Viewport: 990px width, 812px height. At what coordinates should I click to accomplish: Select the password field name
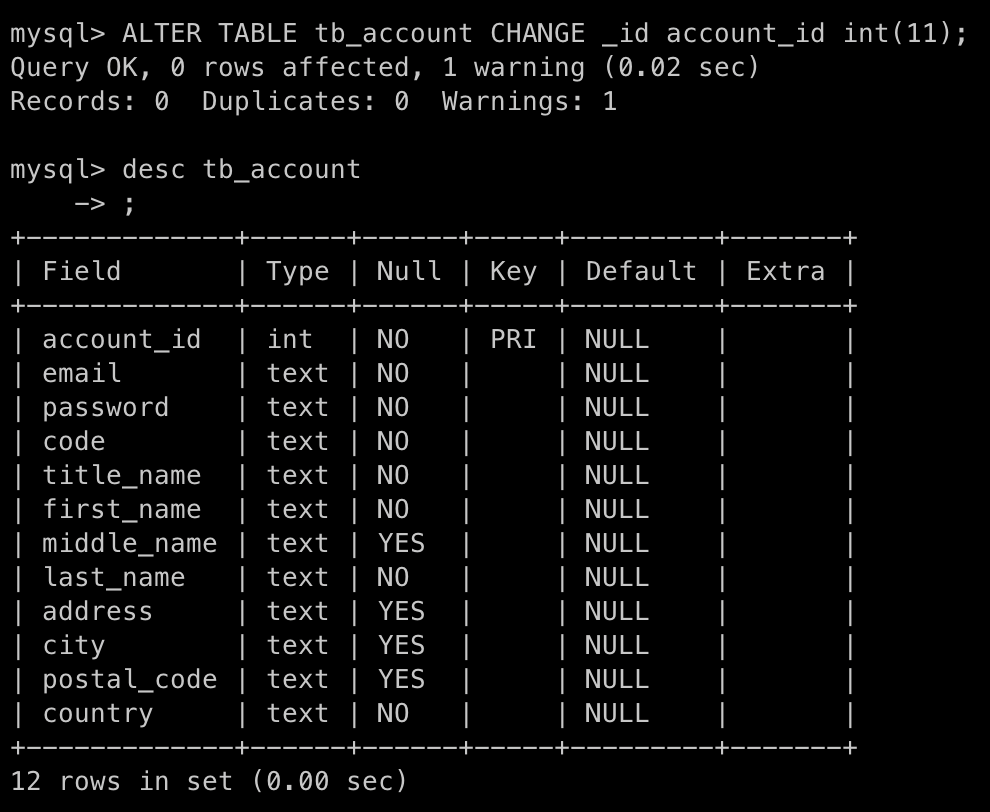click(x=105, y=408)
